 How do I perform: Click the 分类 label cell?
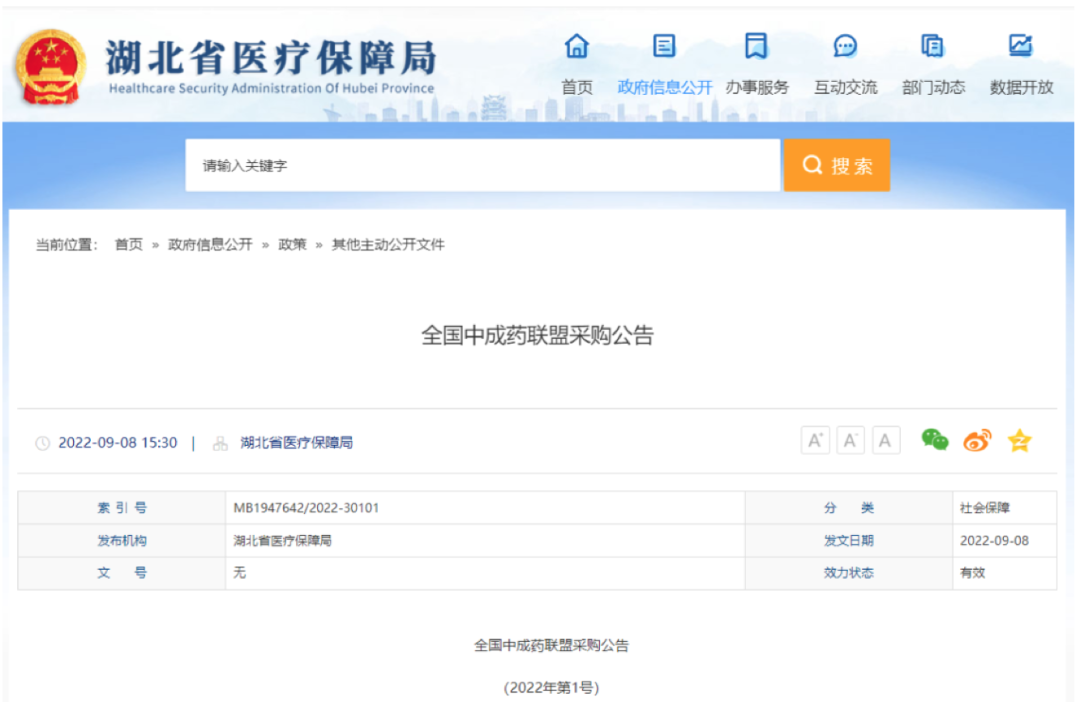click(x=849, y=508)
